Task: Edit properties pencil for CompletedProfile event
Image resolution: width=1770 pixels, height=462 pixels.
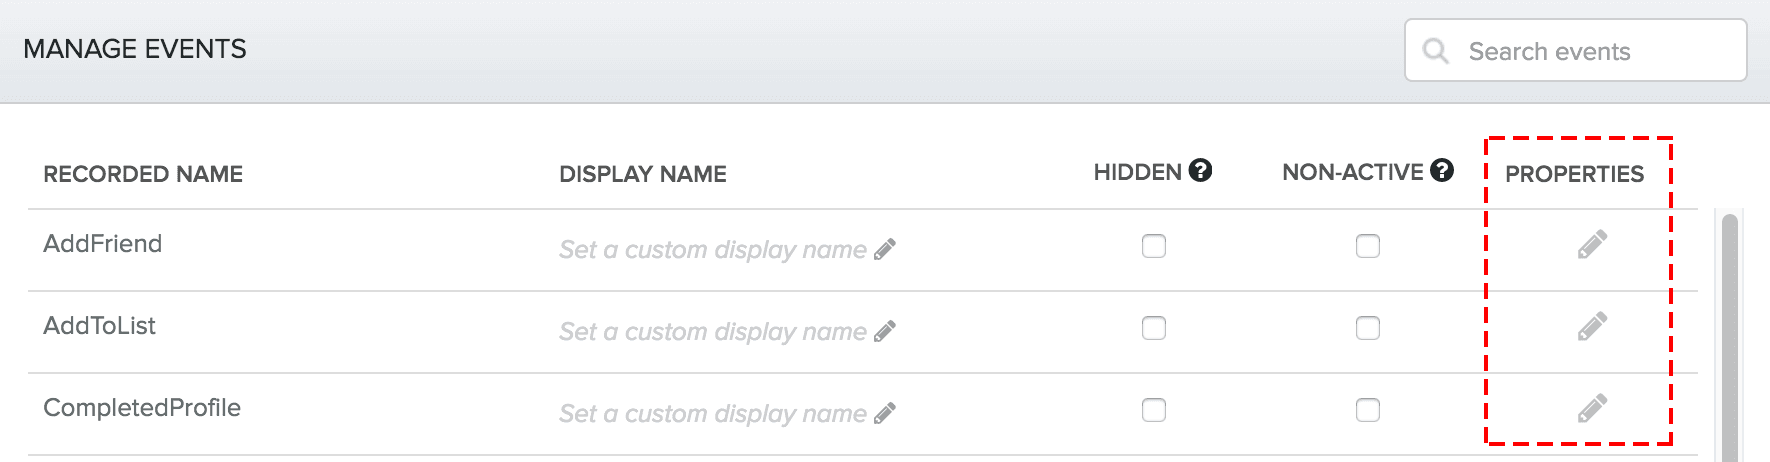Action: (x=1592, y=408)
